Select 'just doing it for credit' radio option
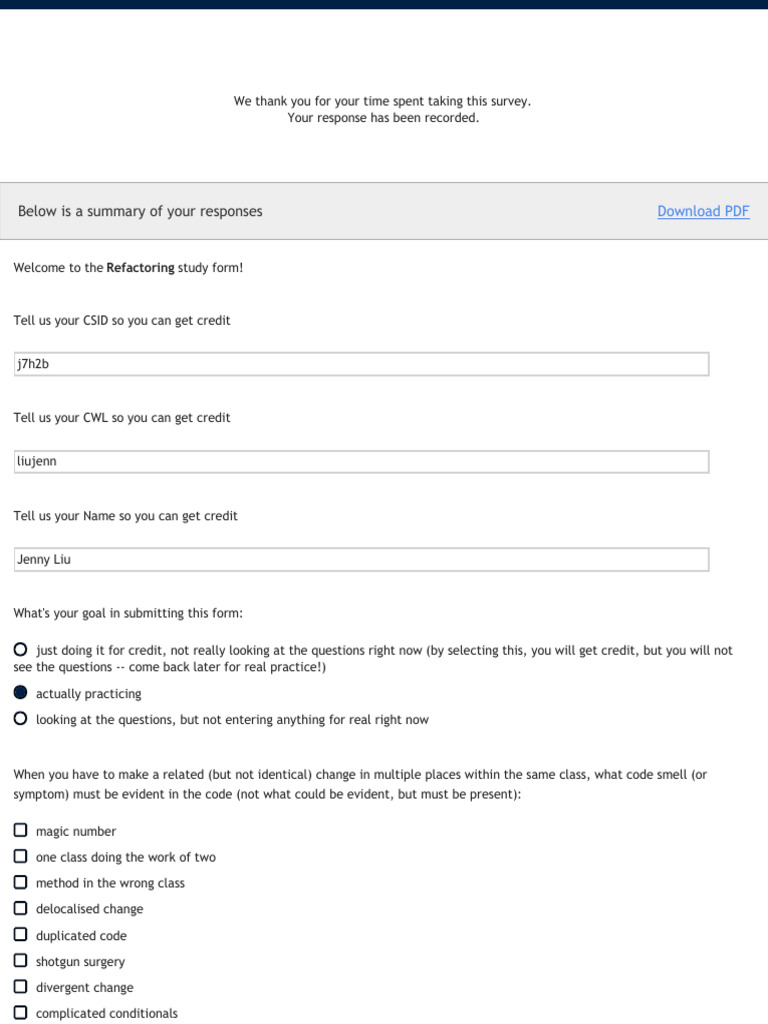This screenshot has height=1024, width=768. tap(21, 650)
